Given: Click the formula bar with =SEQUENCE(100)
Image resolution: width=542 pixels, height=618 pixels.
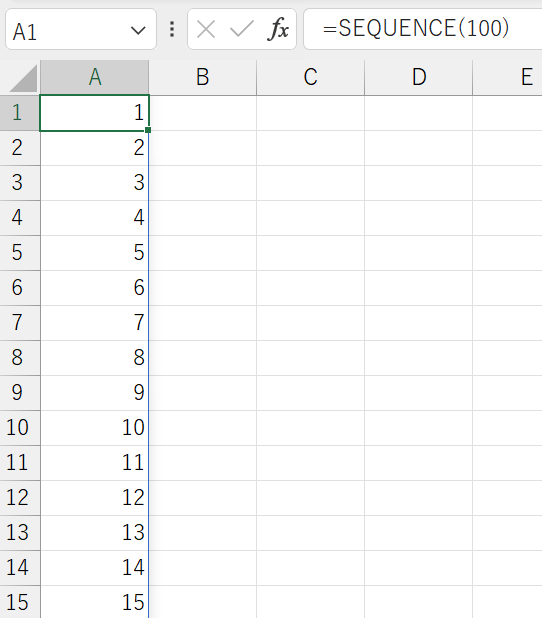Looking at the screenshot, I should point(423,30).
